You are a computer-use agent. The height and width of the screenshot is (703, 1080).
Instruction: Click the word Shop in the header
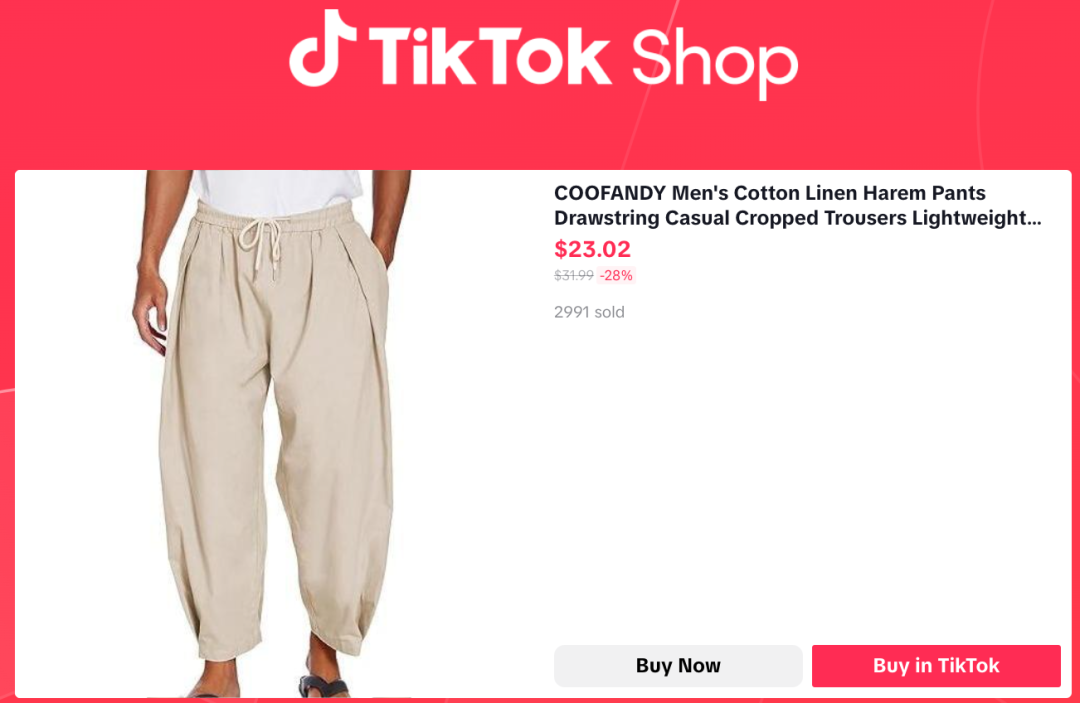pos(714,64)
